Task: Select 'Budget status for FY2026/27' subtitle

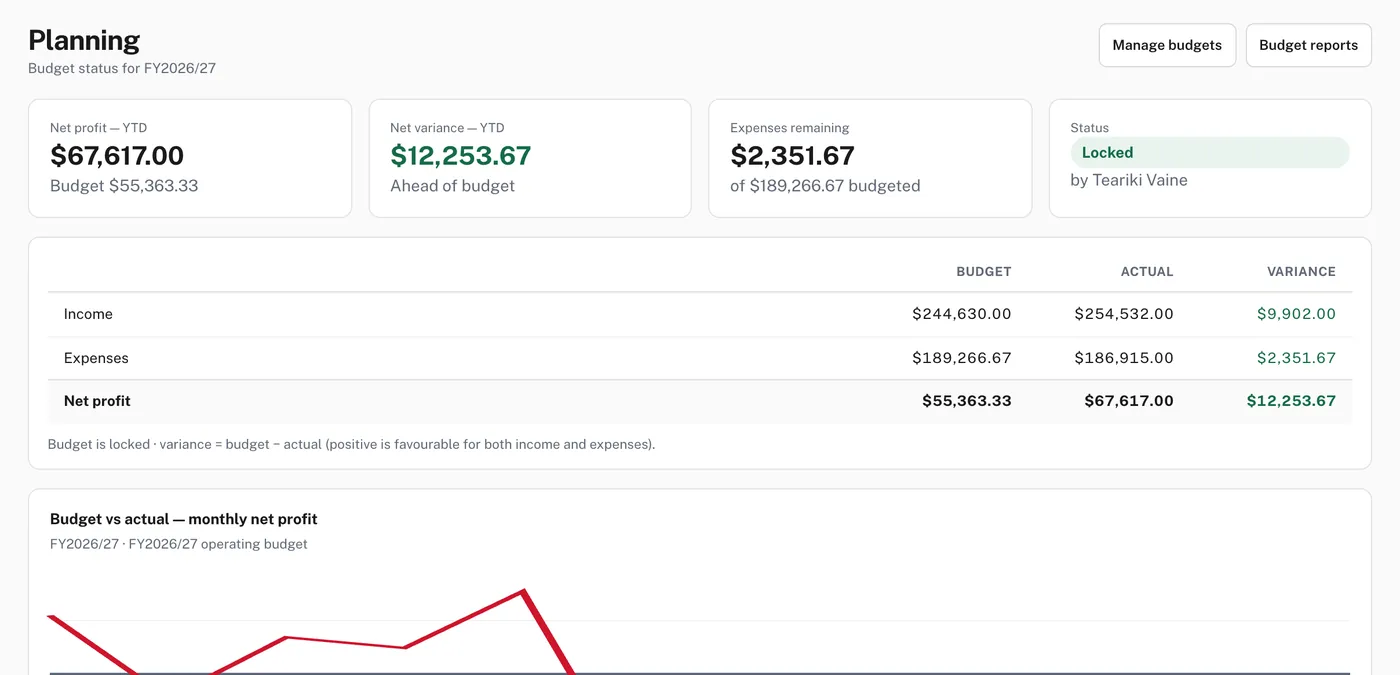Action: (x=122, y=69)
